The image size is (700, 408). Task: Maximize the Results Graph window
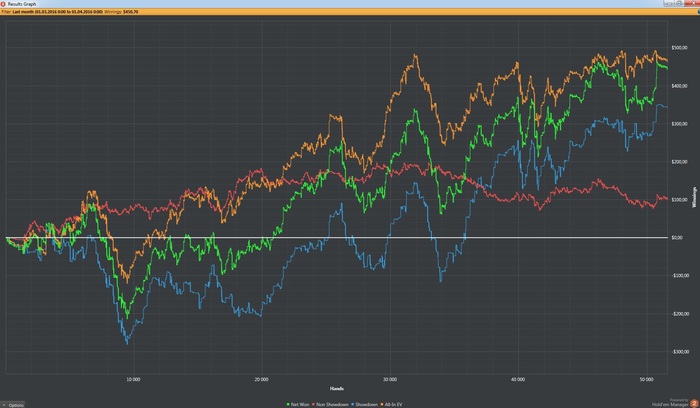(x=679, y=3)
